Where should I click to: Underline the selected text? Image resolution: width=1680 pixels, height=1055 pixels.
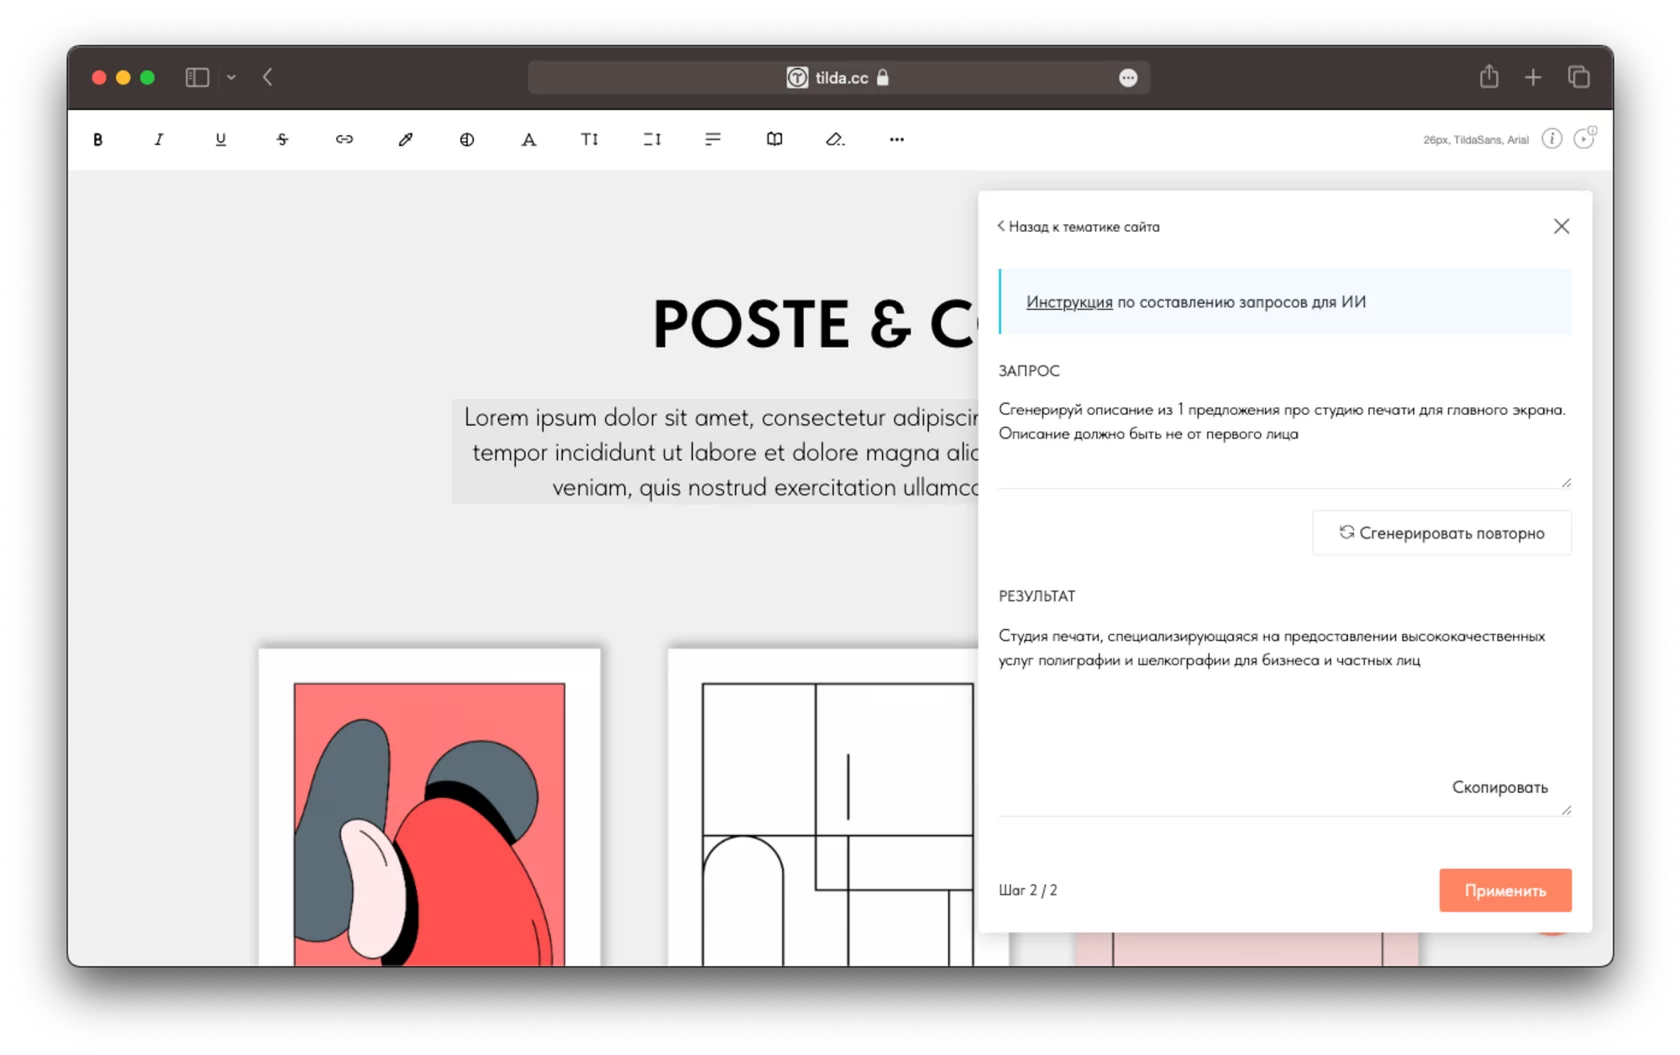[220, 140]
